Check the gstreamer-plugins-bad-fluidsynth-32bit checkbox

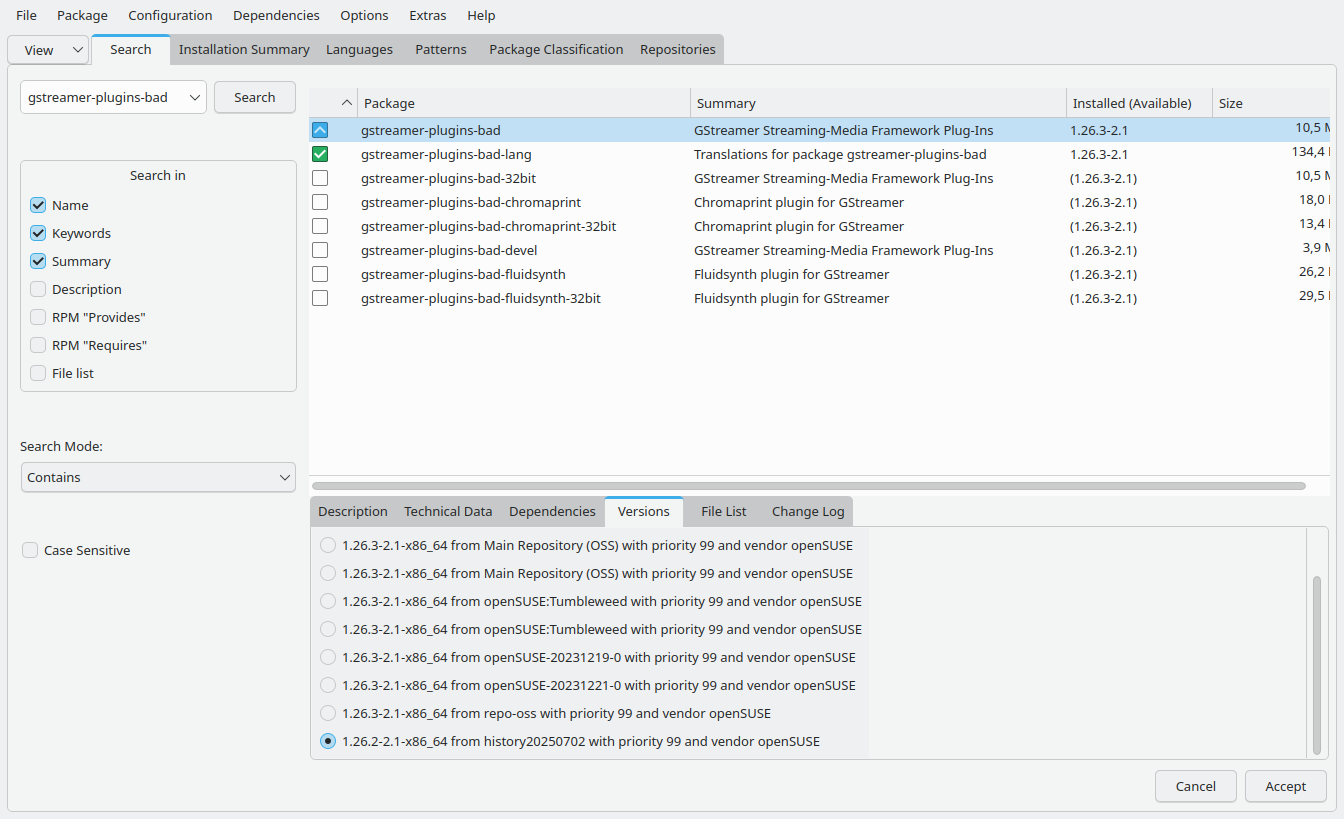[320, 298]
